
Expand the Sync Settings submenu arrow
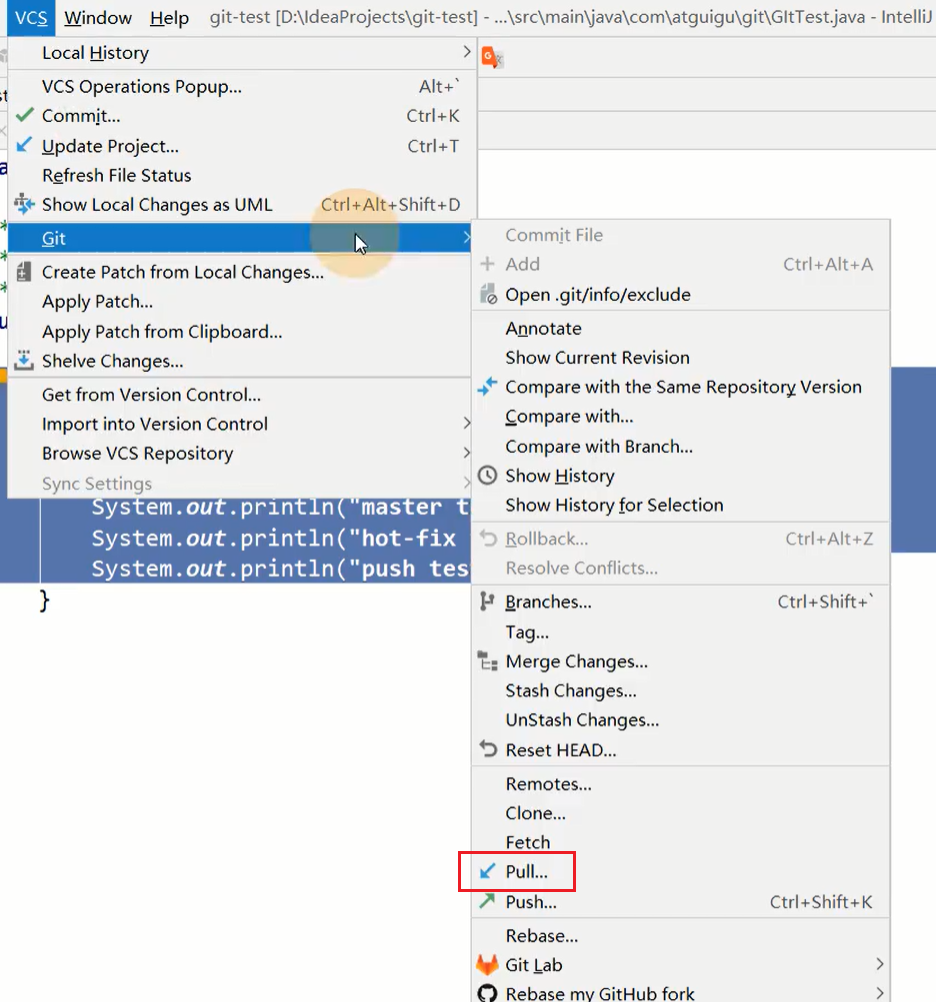(466, 482)
